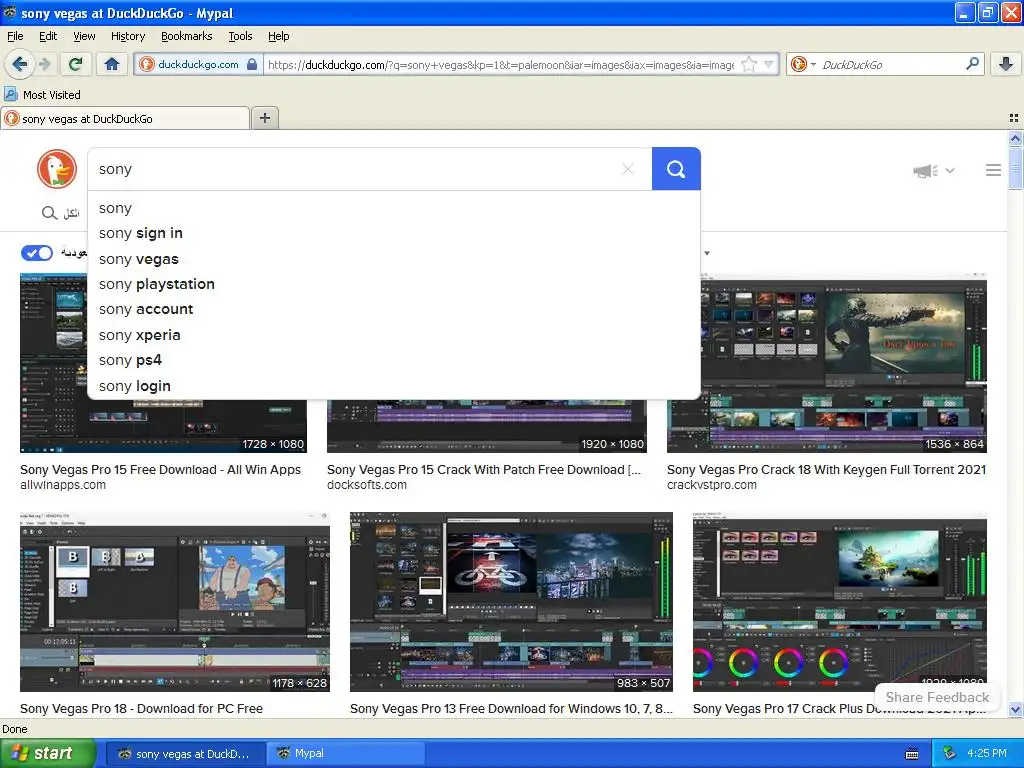Open the color wheels Sony Vegas Pro 17 thumbnail

pos(839,601)
